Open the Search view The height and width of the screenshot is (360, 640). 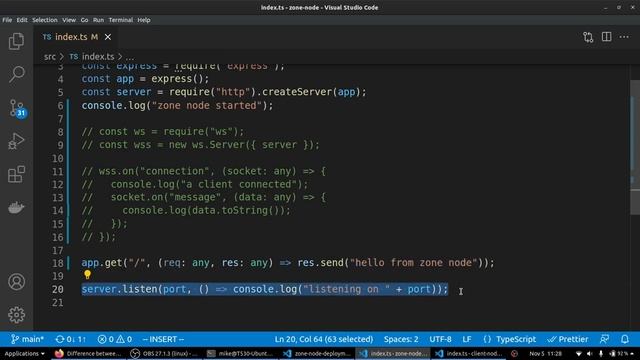(16, 75)
